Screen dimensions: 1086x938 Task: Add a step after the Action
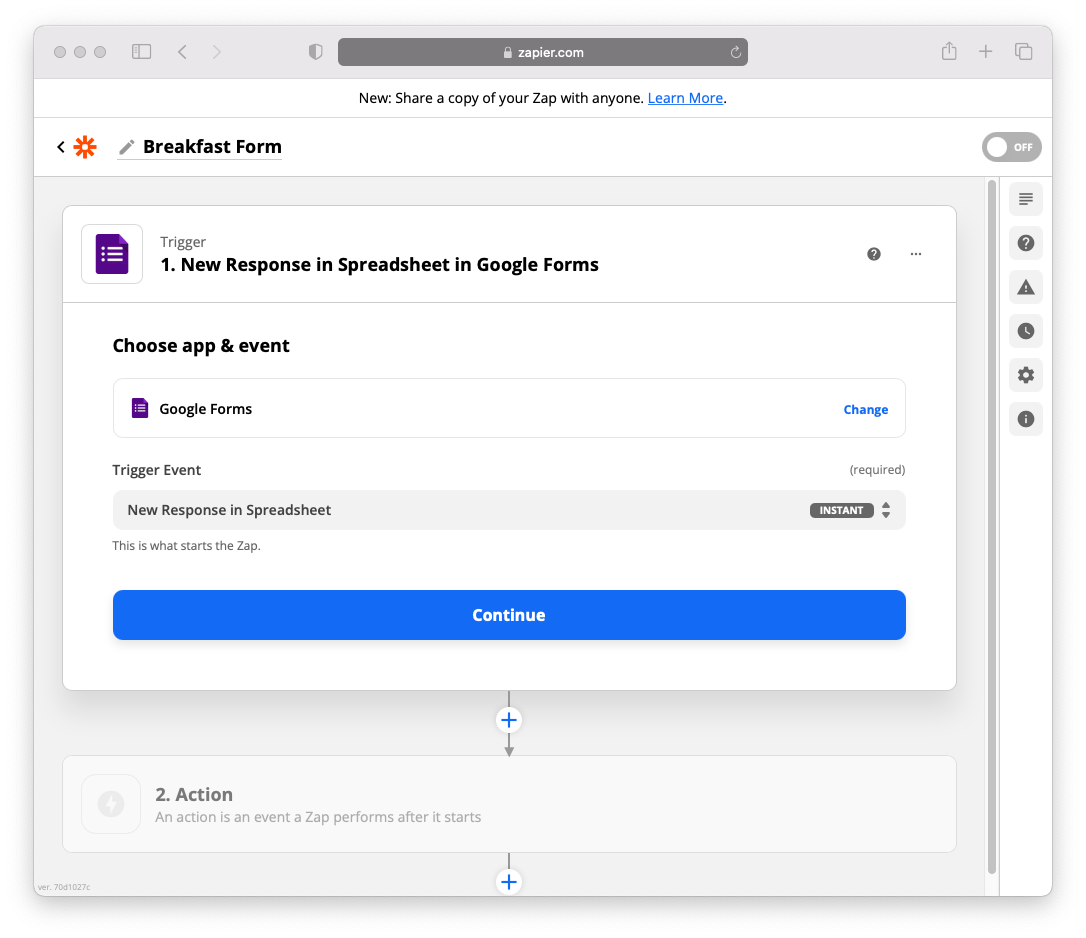pyautogui.click(x=509, y=882)
